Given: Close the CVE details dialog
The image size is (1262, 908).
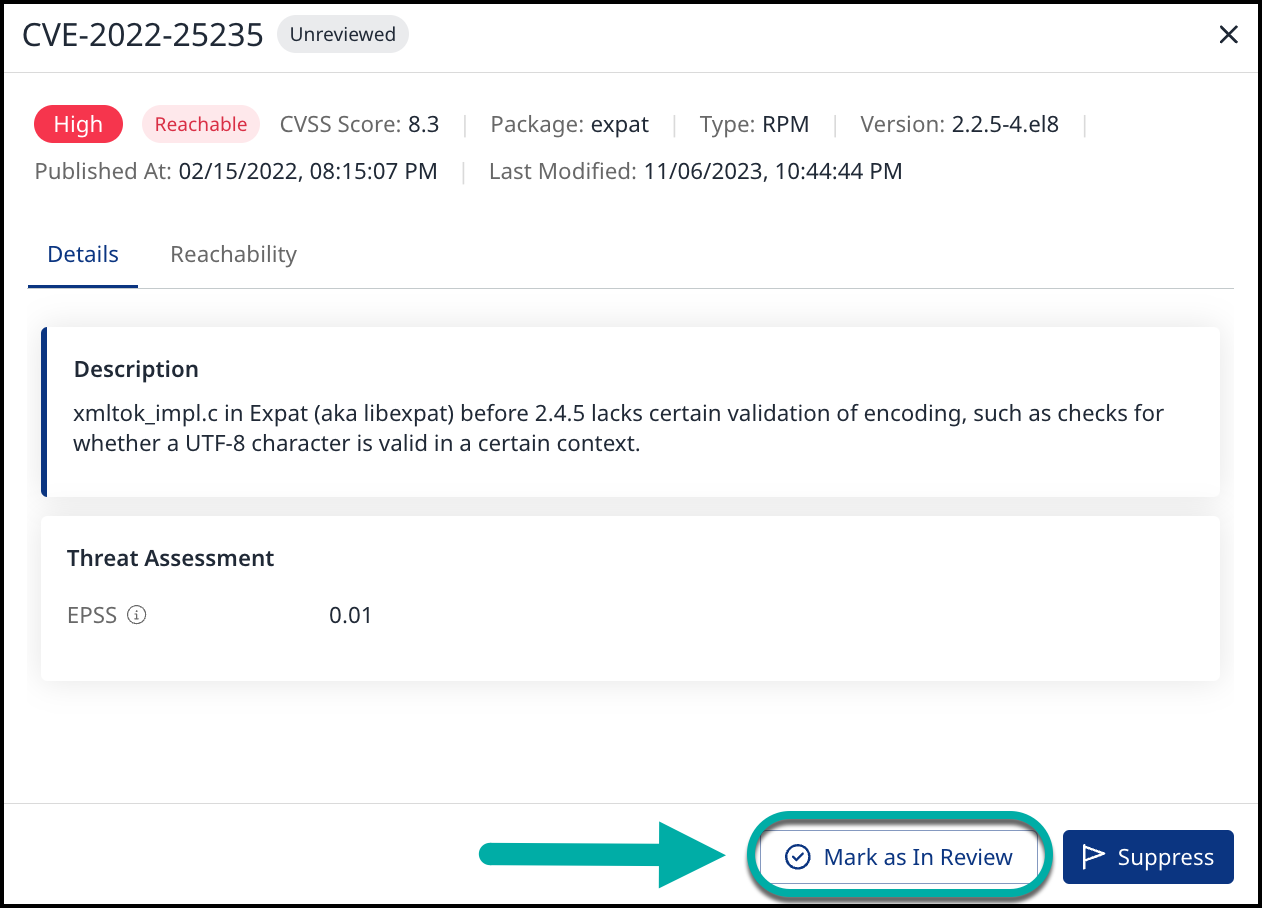Looking at the screenshot, I should click(1228, 35).
